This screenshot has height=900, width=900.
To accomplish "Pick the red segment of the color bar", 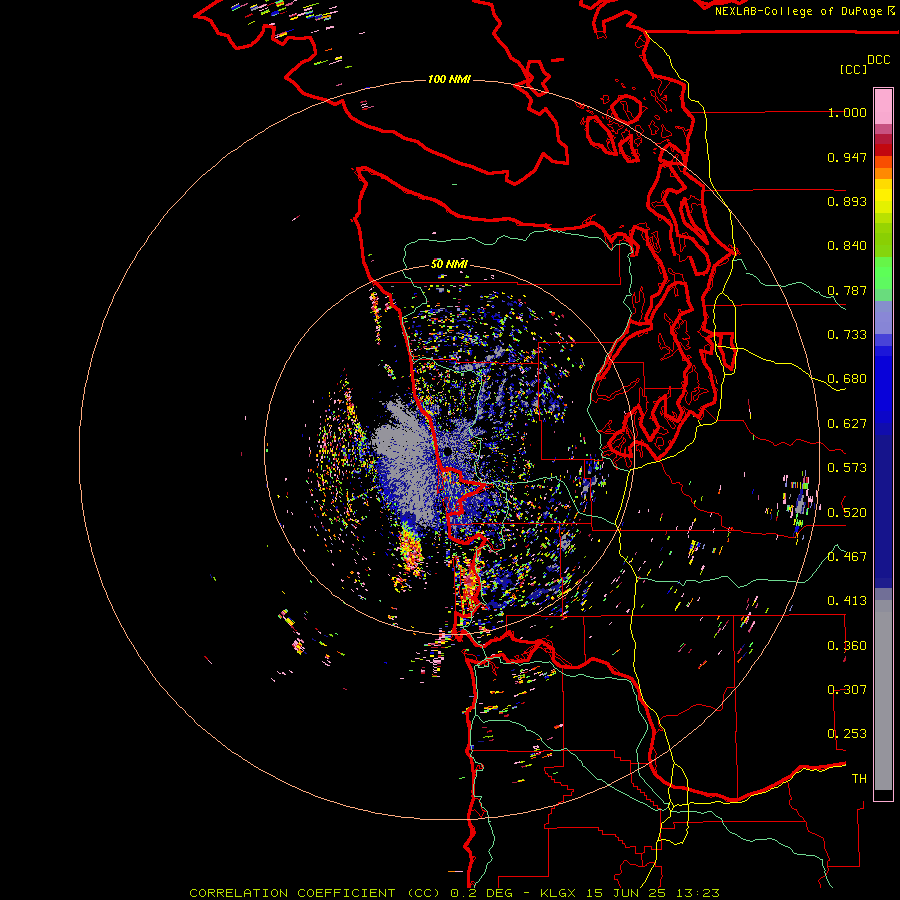I will point(883,150).
